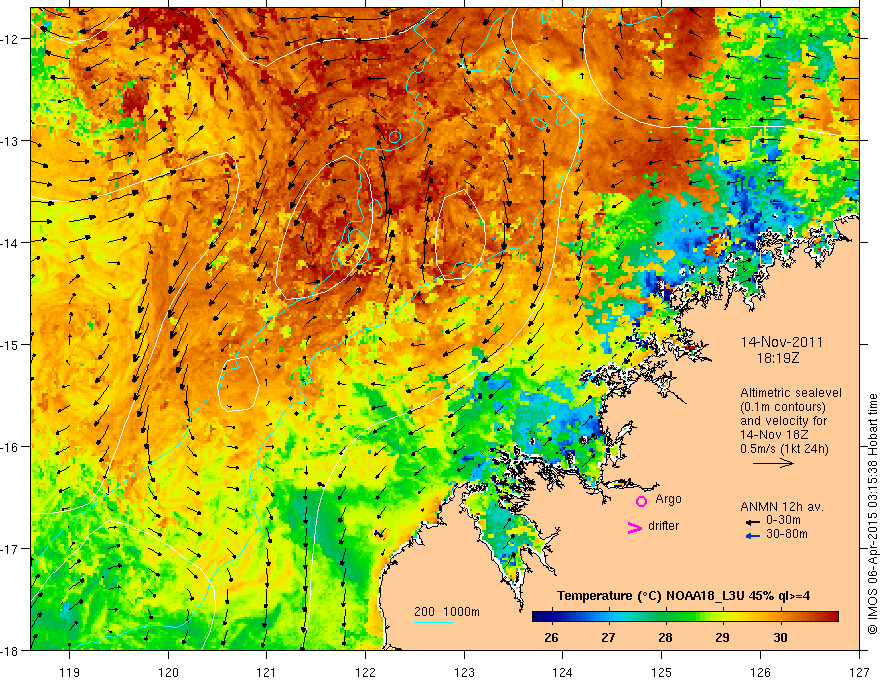880x680 pixels.
Task: Click longitude axis label 119
Action: click(70, 672)
